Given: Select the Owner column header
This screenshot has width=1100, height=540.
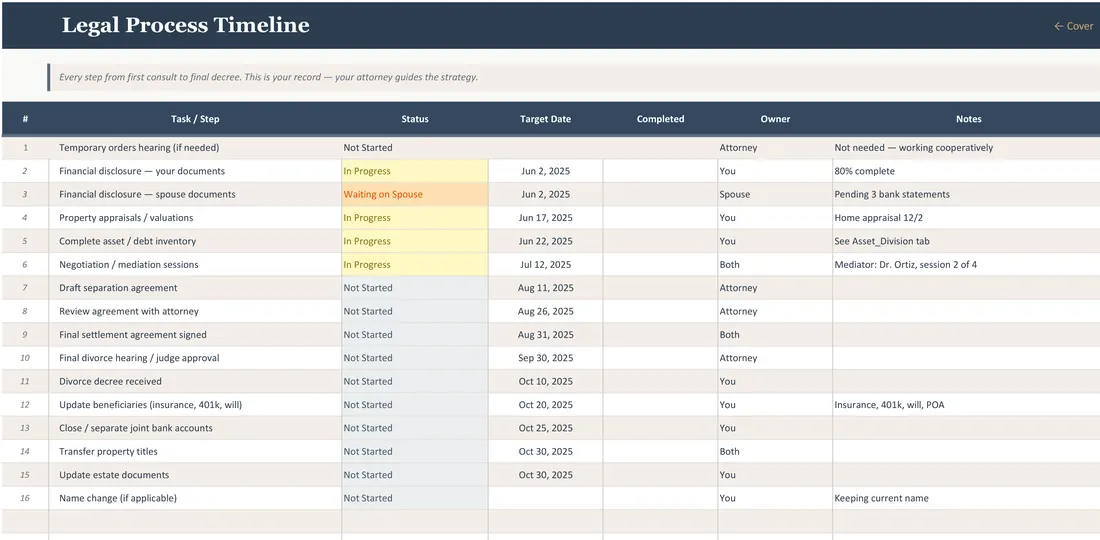Looking at the screenshot, I should [775, 119].
